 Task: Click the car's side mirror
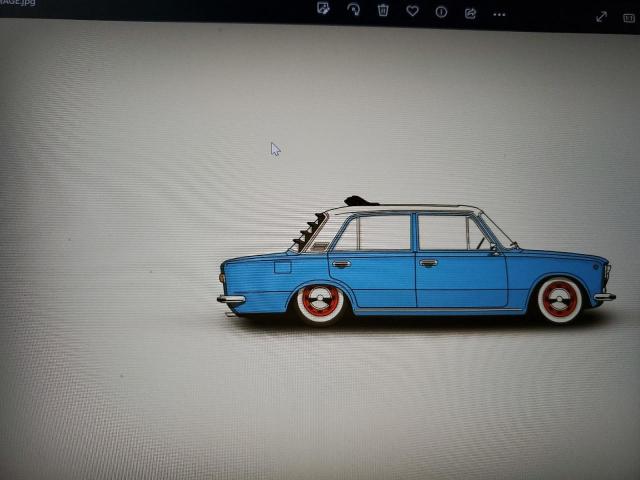pyautogui.click(x=493, y=249)
